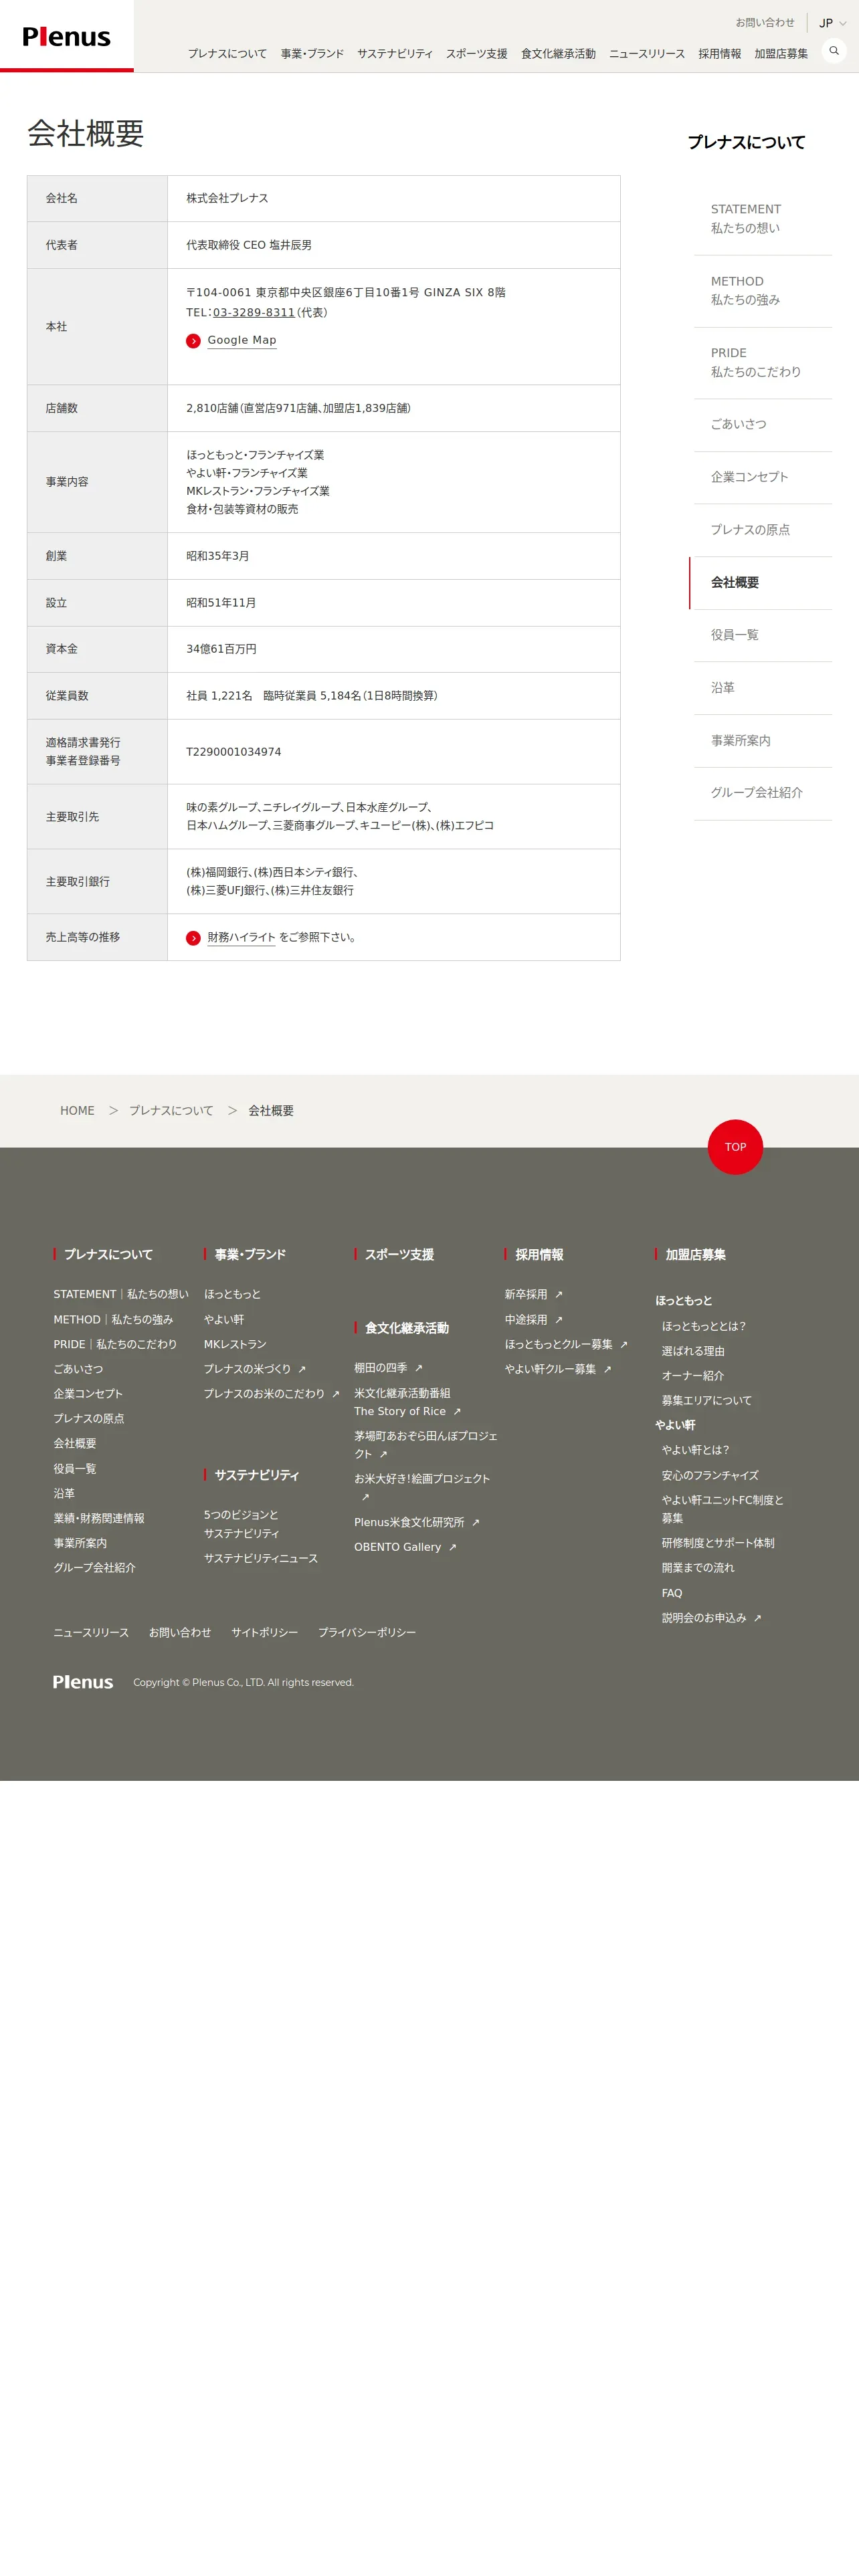The width and height of the screenshot is (859, 2576).
Task: Open プレナスについて in top navigation
Action: [x=227, y=54]
